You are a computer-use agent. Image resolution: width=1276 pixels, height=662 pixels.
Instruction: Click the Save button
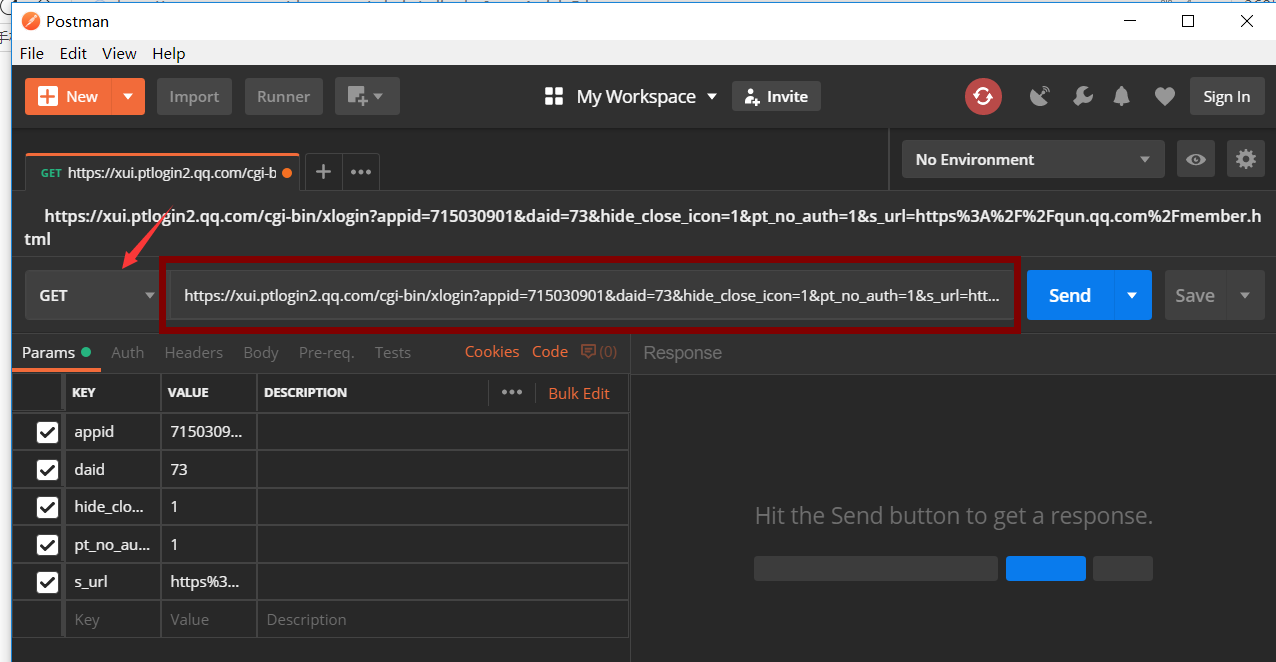point(1195,295)
